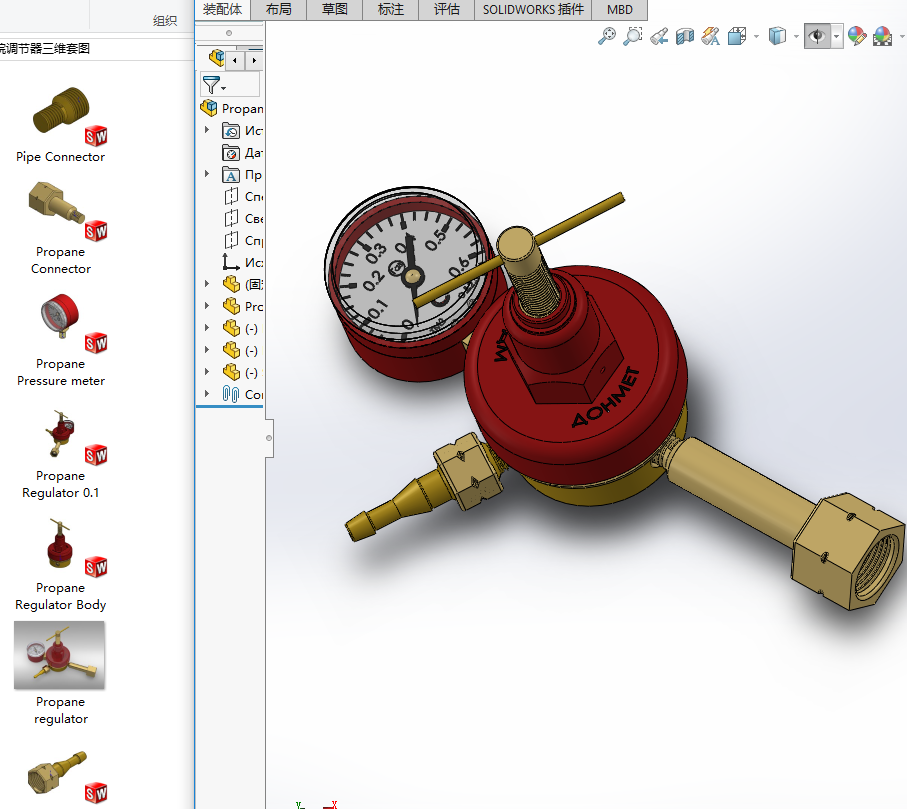Click the Zoom to Fit icon
Image resolution: width=907 pixels, height=809 pixels.
(606, 37)
